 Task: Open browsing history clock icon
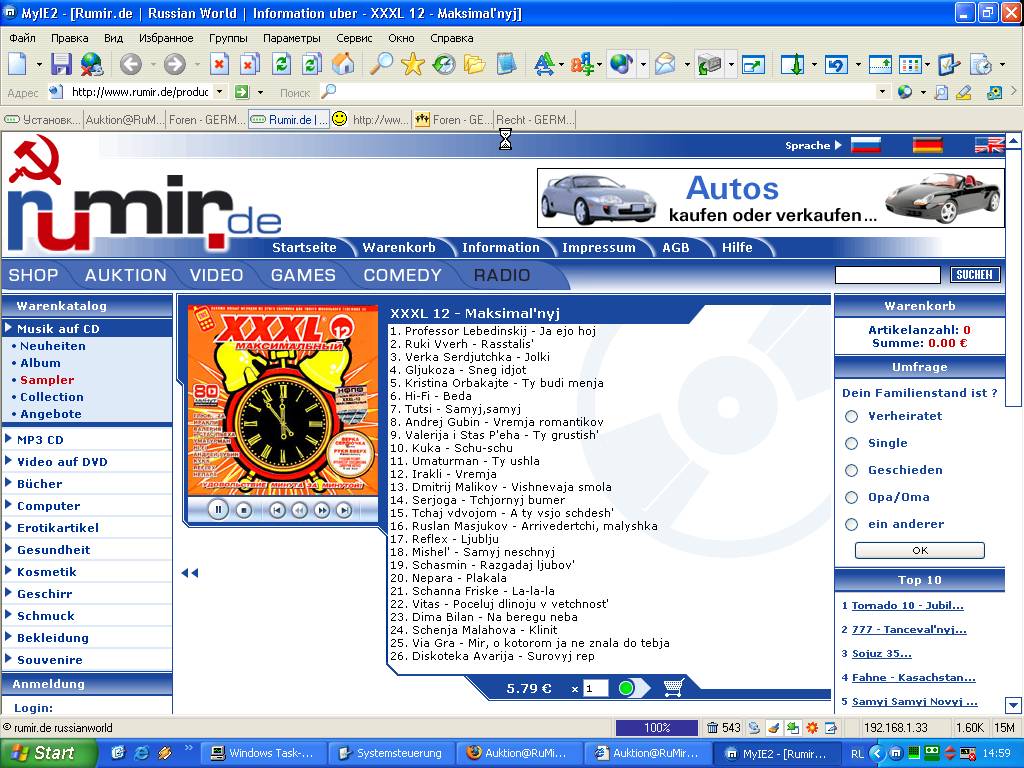[443, 64]
